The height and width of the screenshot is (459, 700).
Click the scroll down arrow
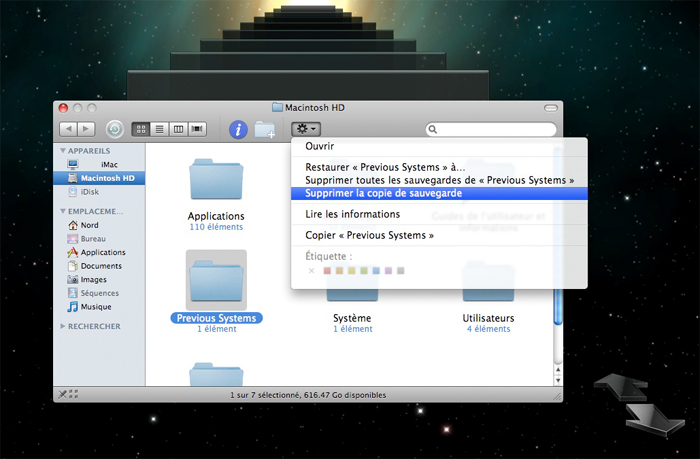pos(558,380)
